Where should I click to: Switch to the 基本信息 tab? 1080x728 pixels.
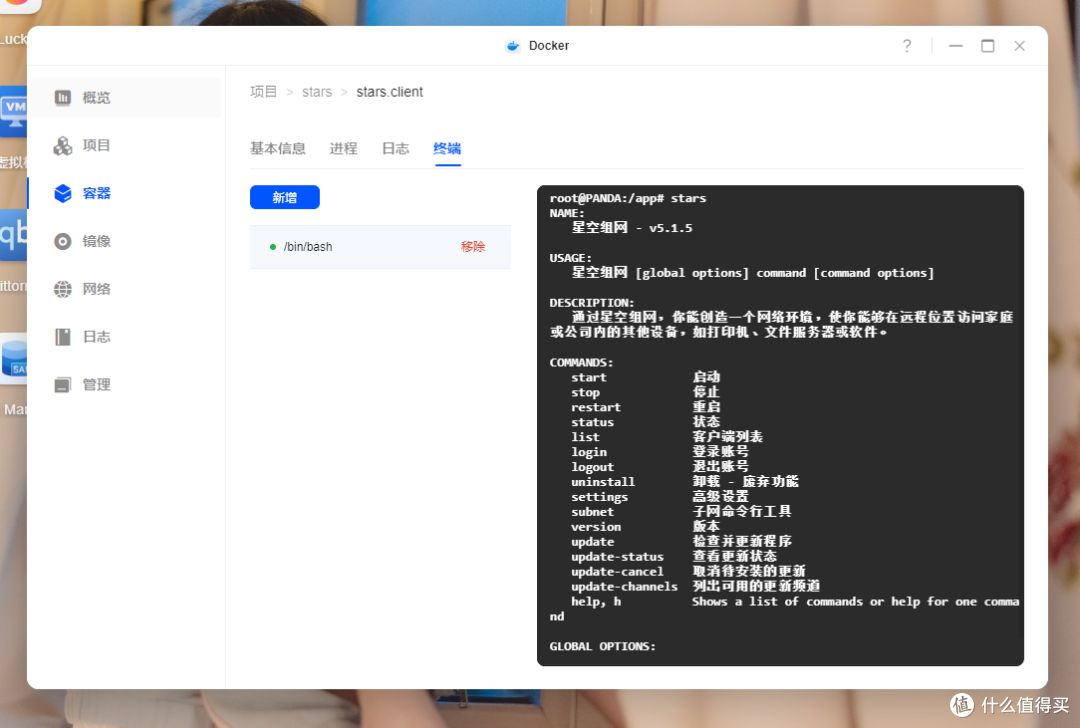(x=278, y=149)
